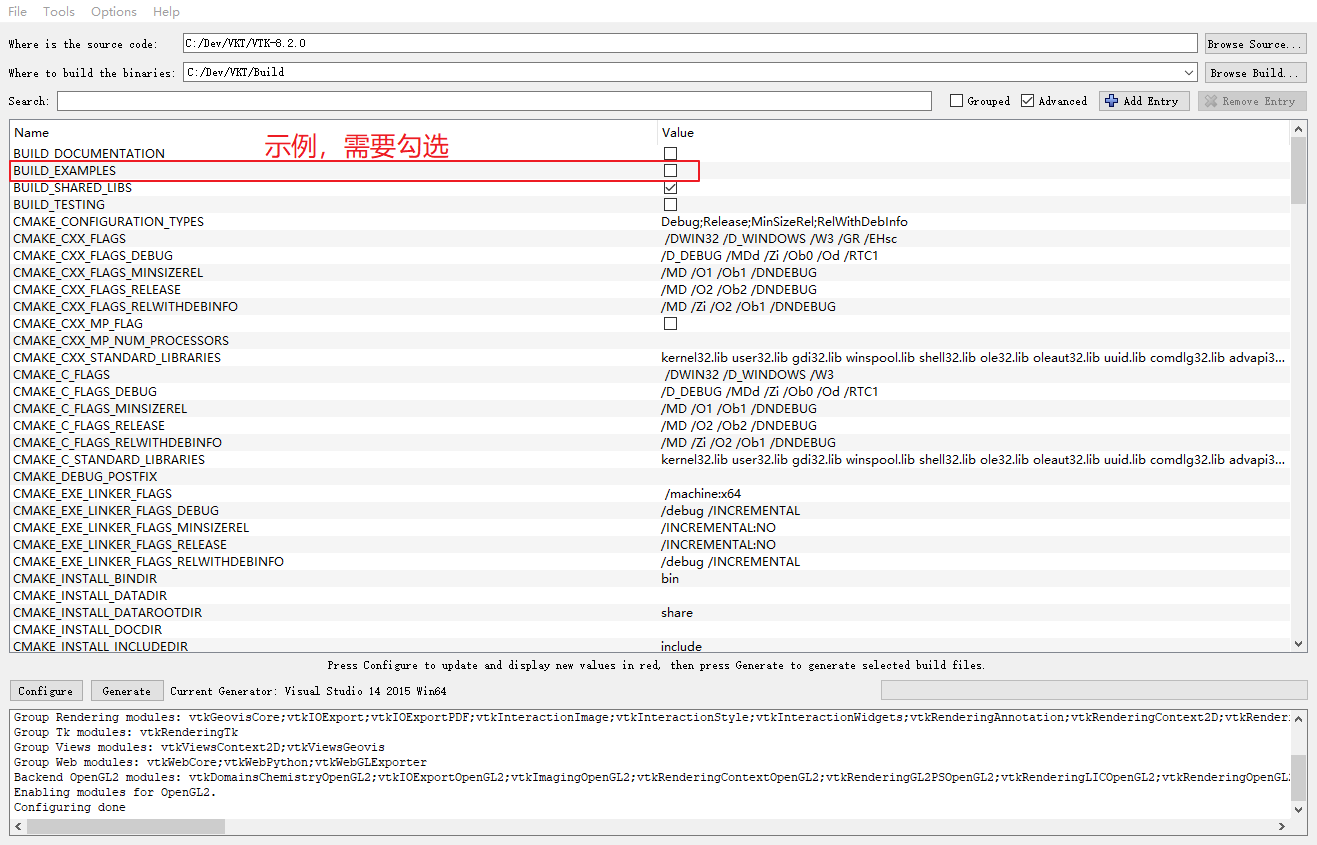1317x845 pixels.
Task: Click the Browse Source button
Action: [1255, 44]
